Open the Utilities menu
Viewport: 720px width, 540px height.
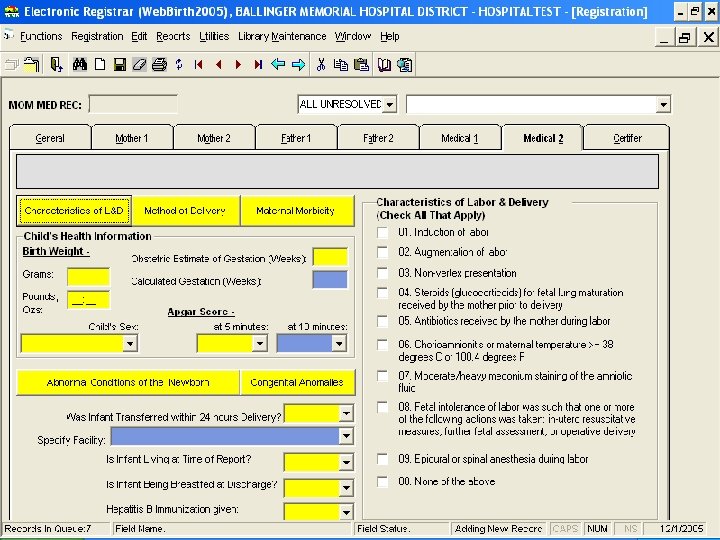[x=214, y=36]
